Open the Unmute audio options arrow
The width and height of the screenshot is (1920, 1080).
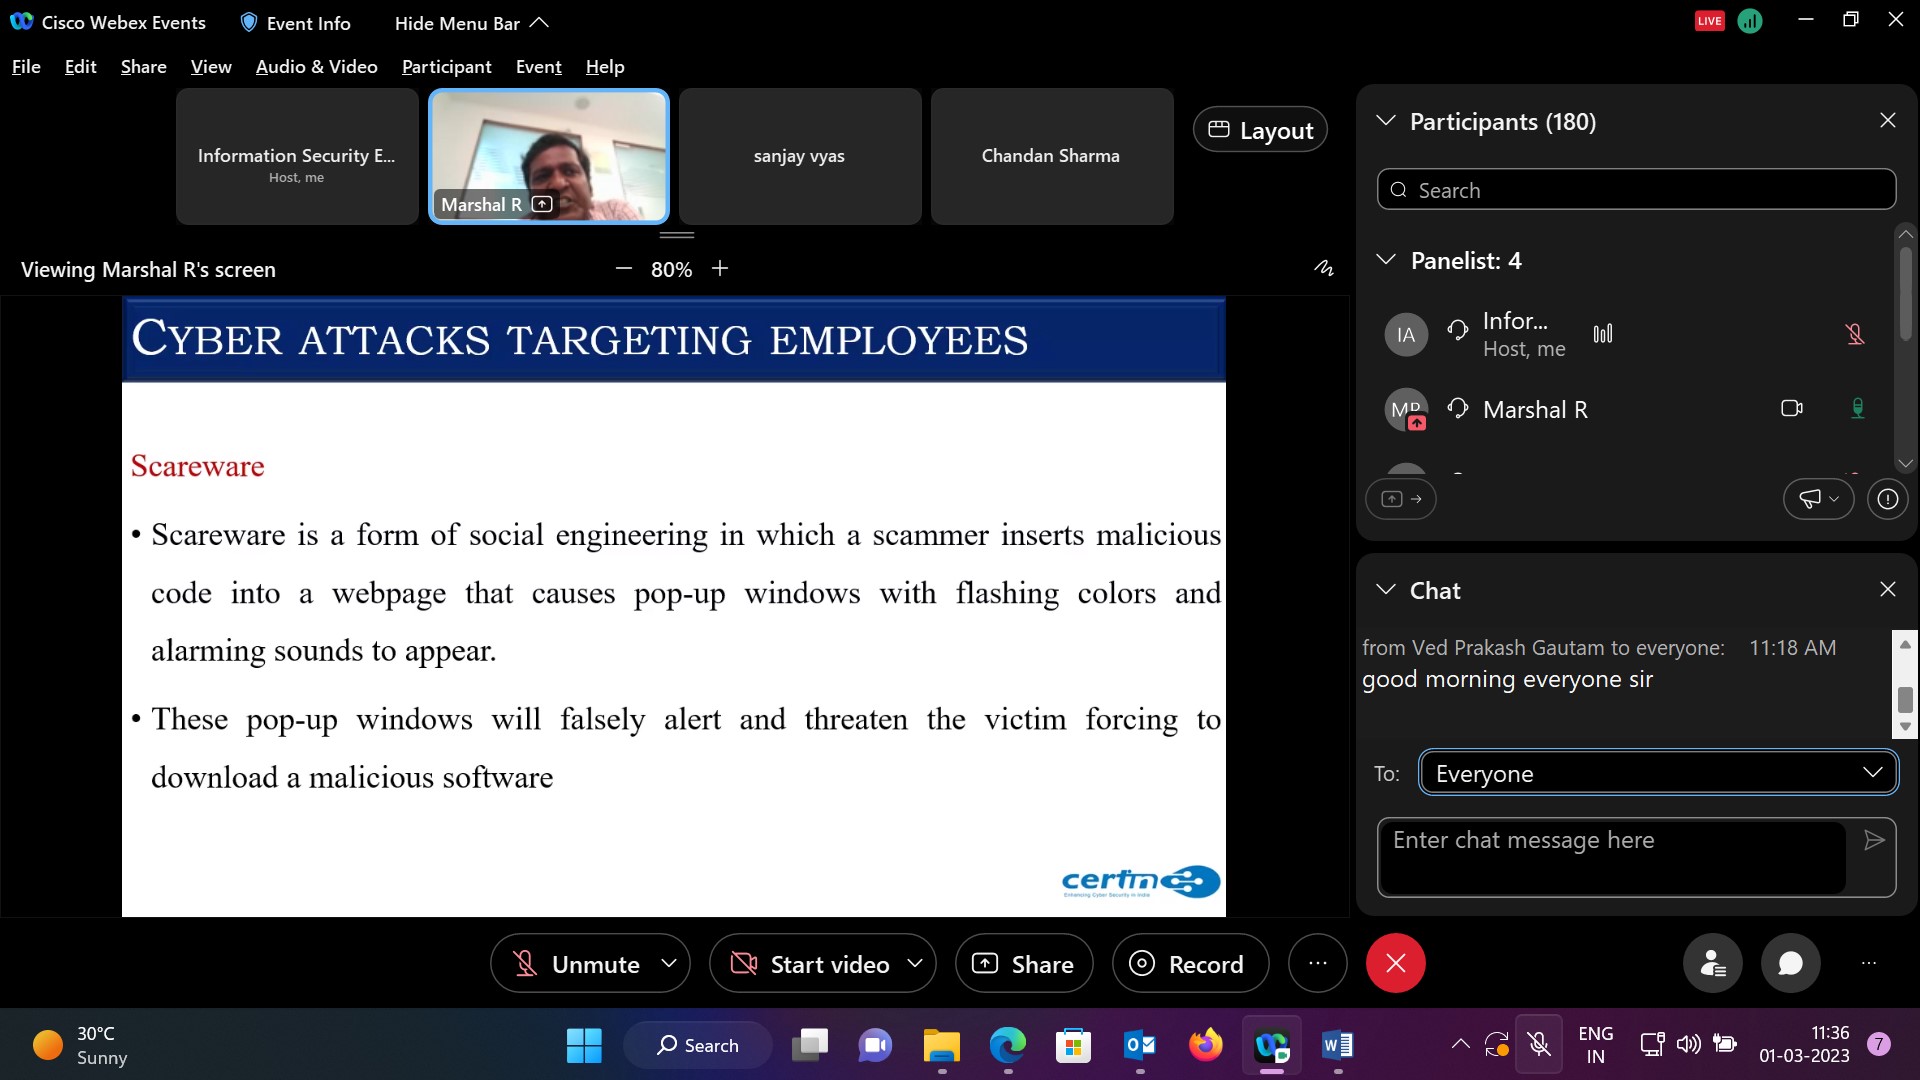pyautogui.click(x=669, y=963)
